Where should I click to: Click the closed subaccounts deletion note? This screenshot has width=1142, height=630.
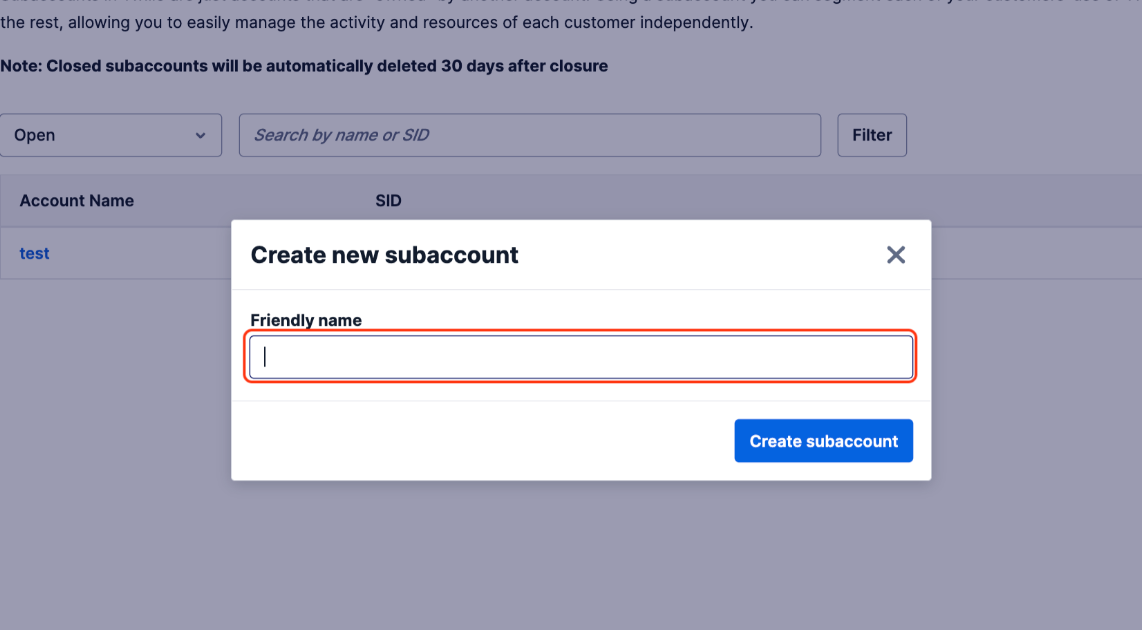[304, 66]
